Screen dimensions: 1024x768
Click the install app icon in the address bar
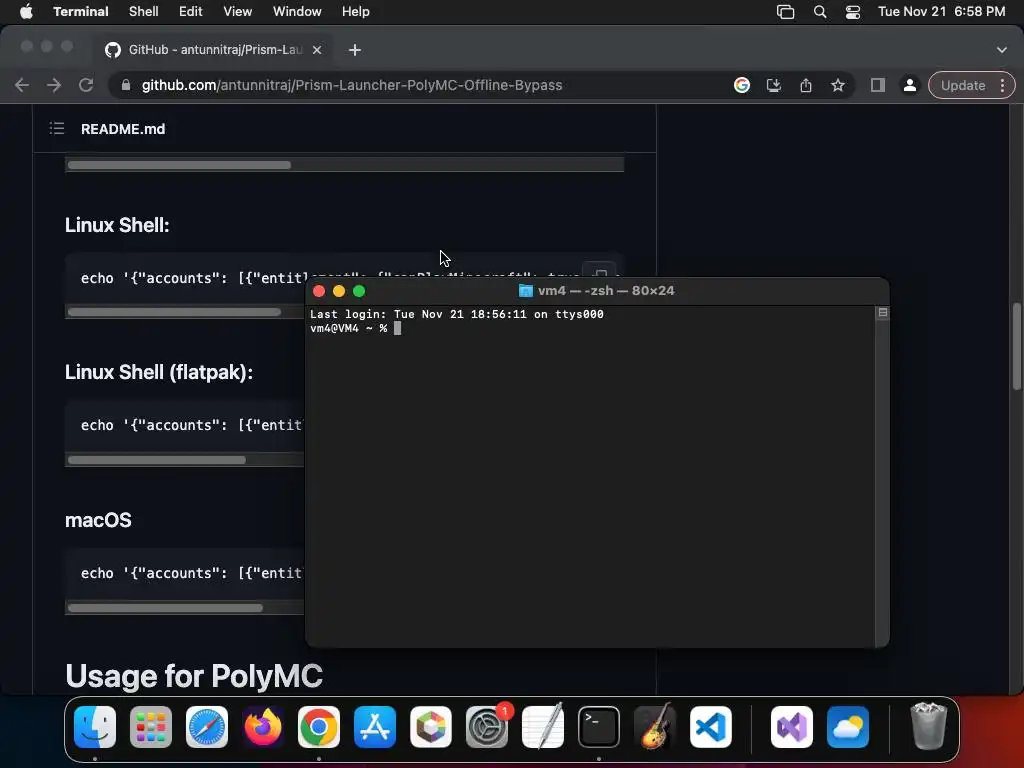(x=774, y=85)
